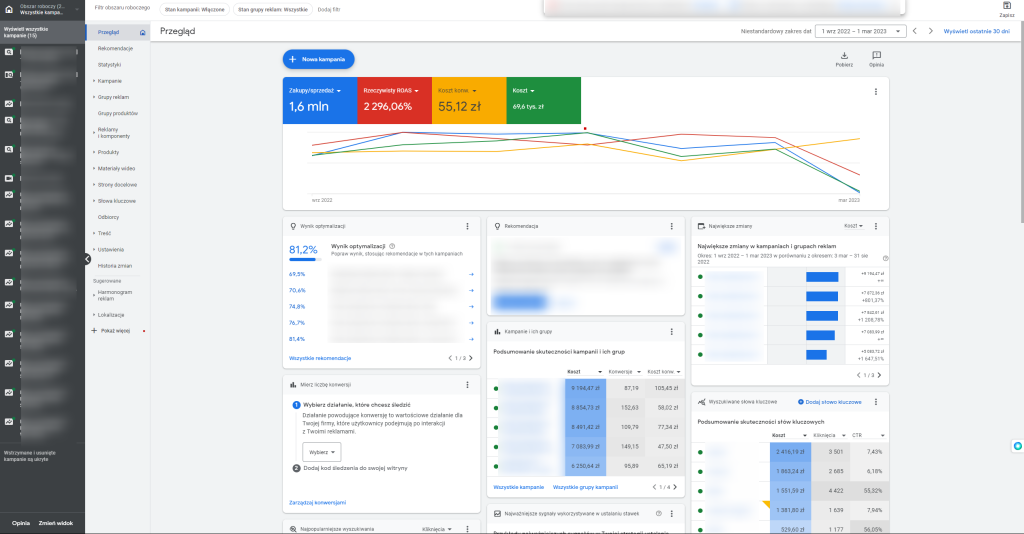
Task: Open Wszystkie rekomendacje link
Action: [x=320, y=358]
